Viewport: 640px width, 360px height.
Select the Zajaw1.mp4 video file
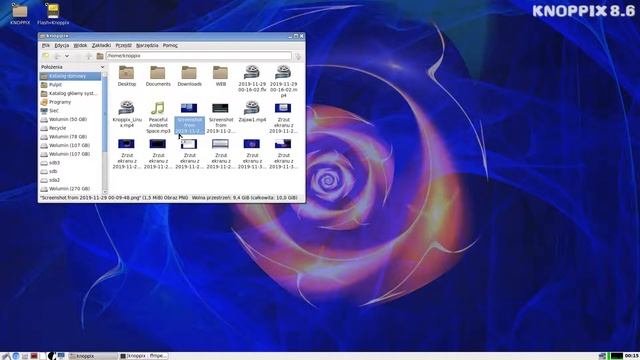252,111
